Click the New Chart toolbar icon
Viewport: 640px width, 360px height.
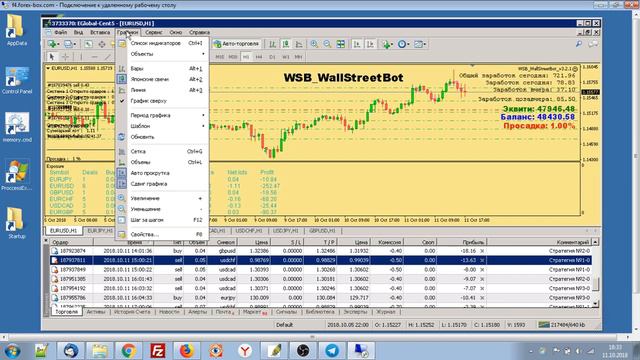click(53, 44)
